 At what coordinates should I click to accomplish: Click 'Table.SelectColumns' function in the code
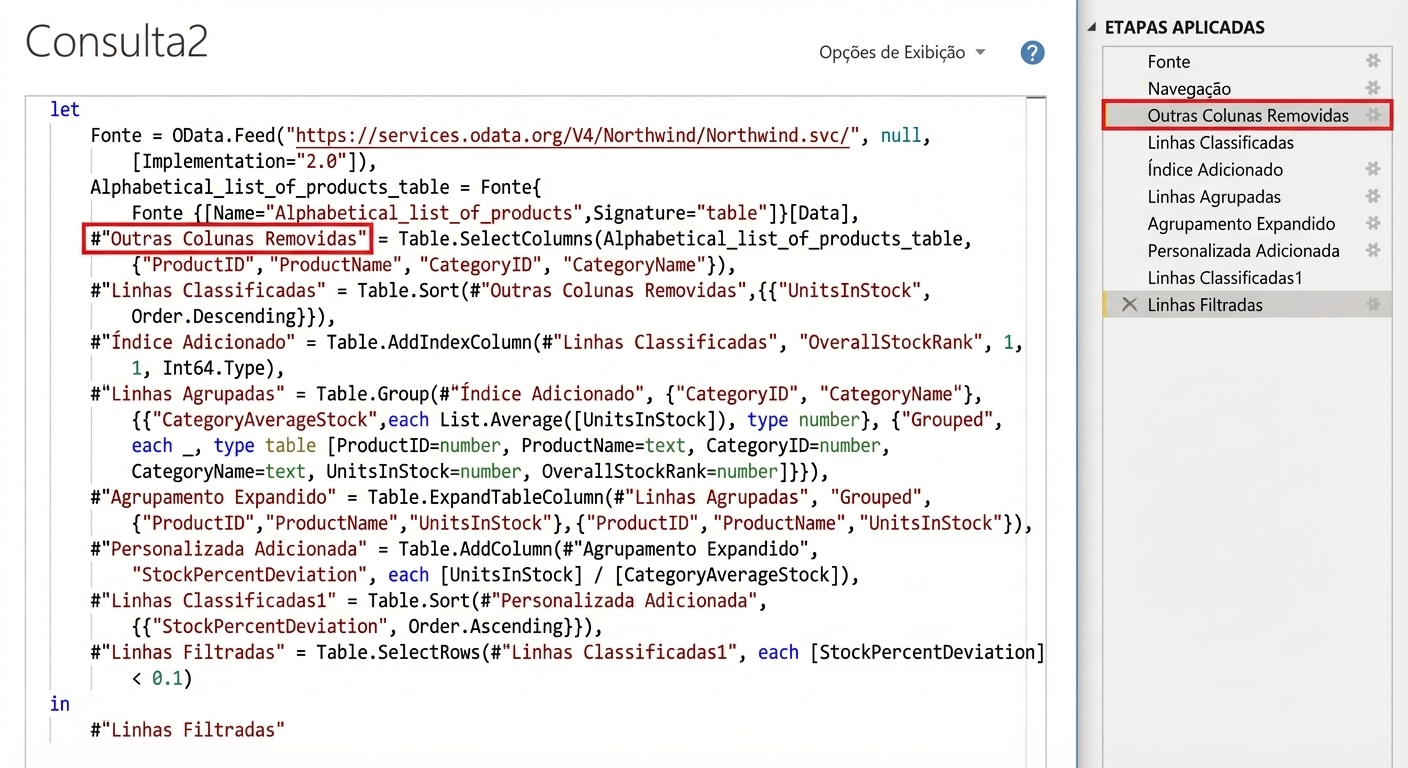click(x=496, y=239)
